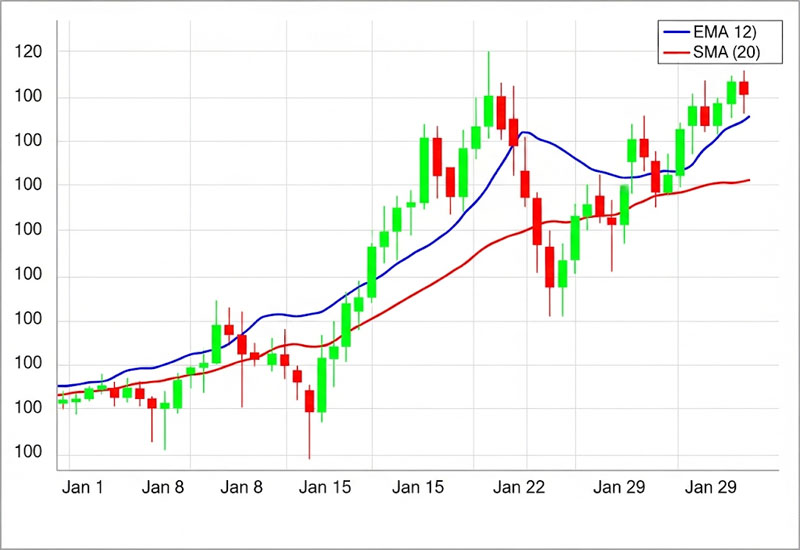
Task: Select the rightmost Jan 15 x-axis label
Action: (418, 488)
